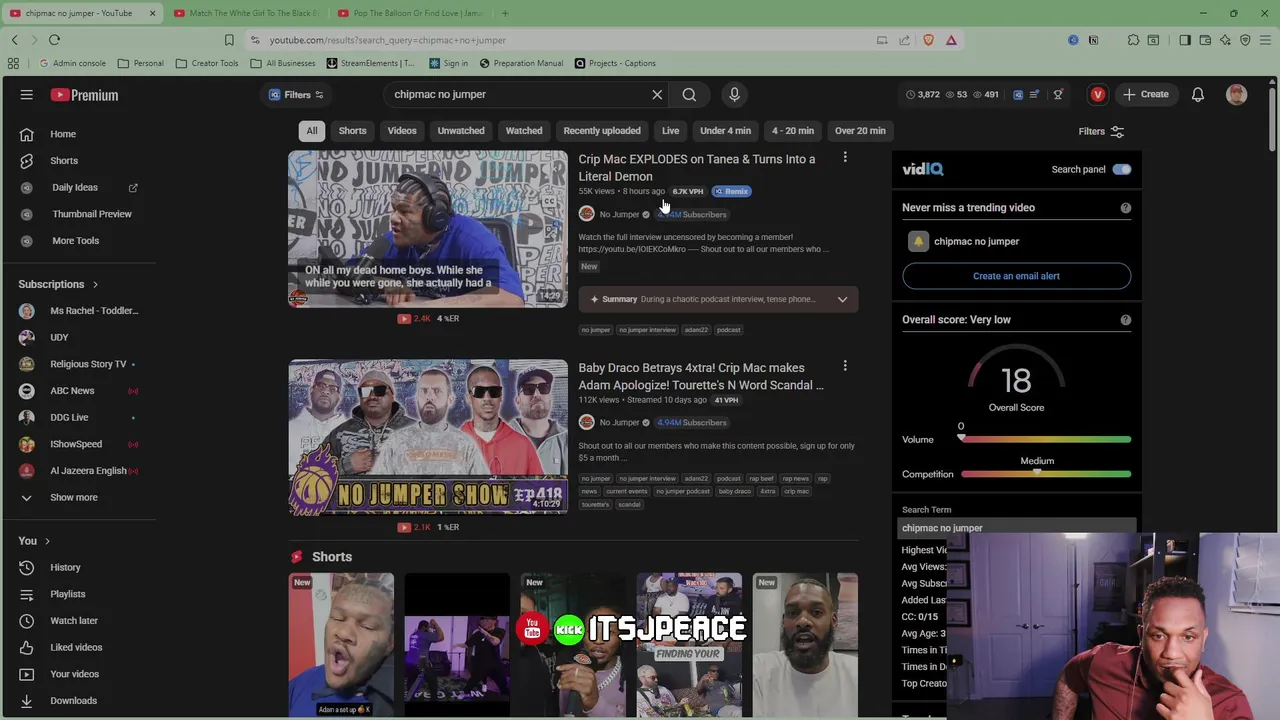
Task: Click the Remix badge on the first video
Action: (x=732, y=191)
